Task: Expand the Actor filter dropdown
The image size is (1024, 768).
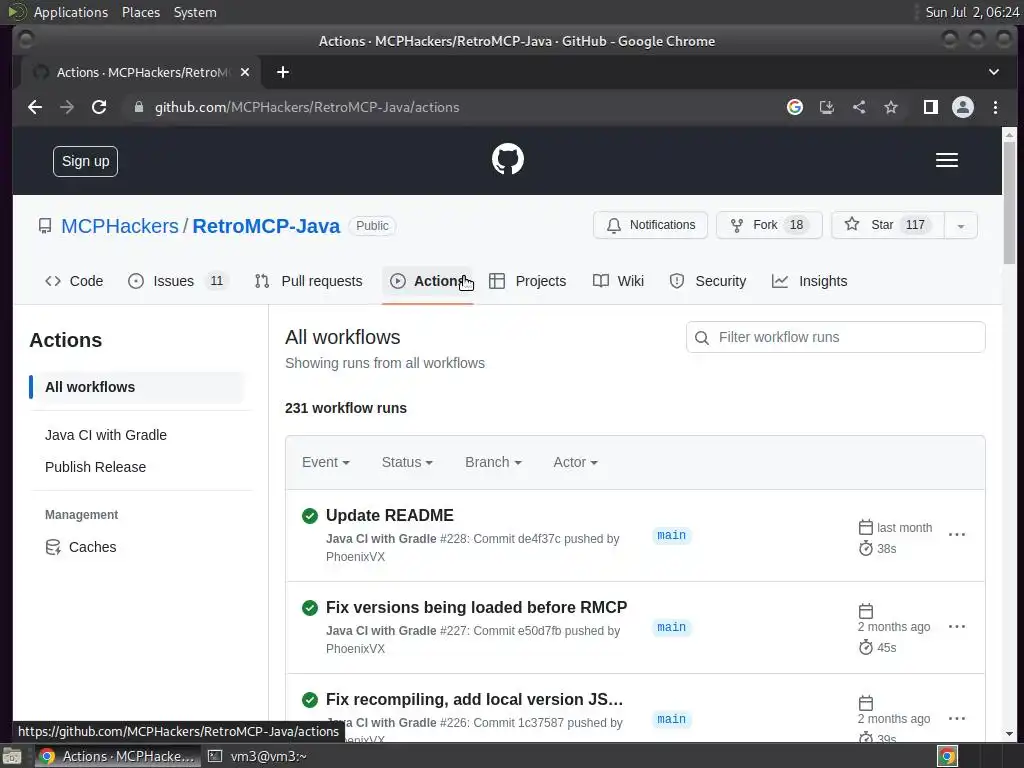Action: click(x=575, y=462)
